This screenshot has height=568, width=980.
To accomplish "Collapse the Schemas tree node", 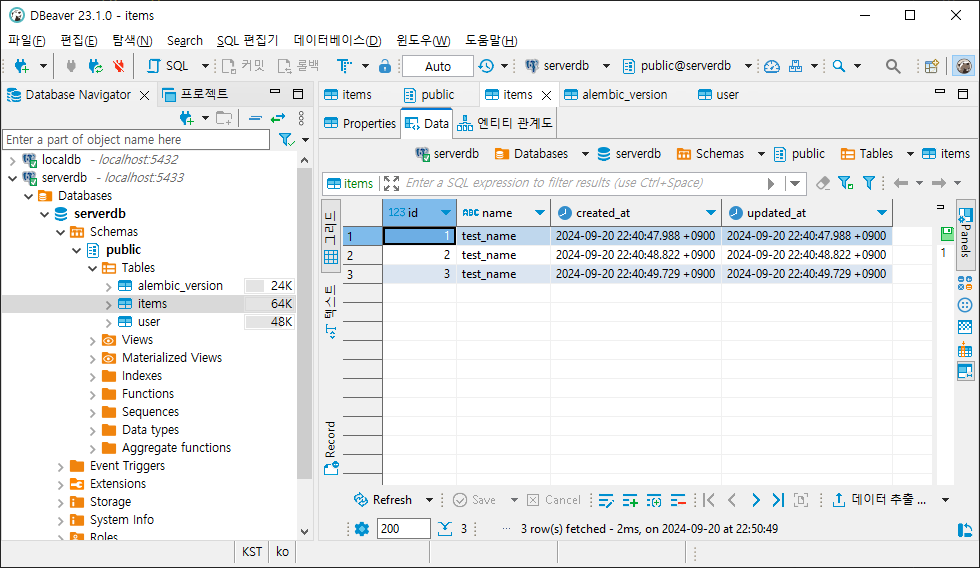I will [x=61, y=232].
